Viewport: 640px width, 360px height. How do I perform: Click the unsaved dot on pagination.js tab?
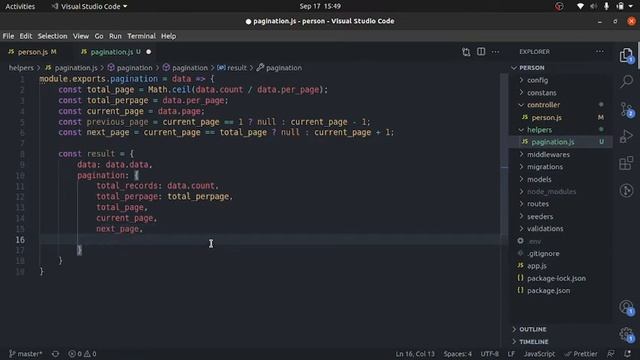coord(149,52)
